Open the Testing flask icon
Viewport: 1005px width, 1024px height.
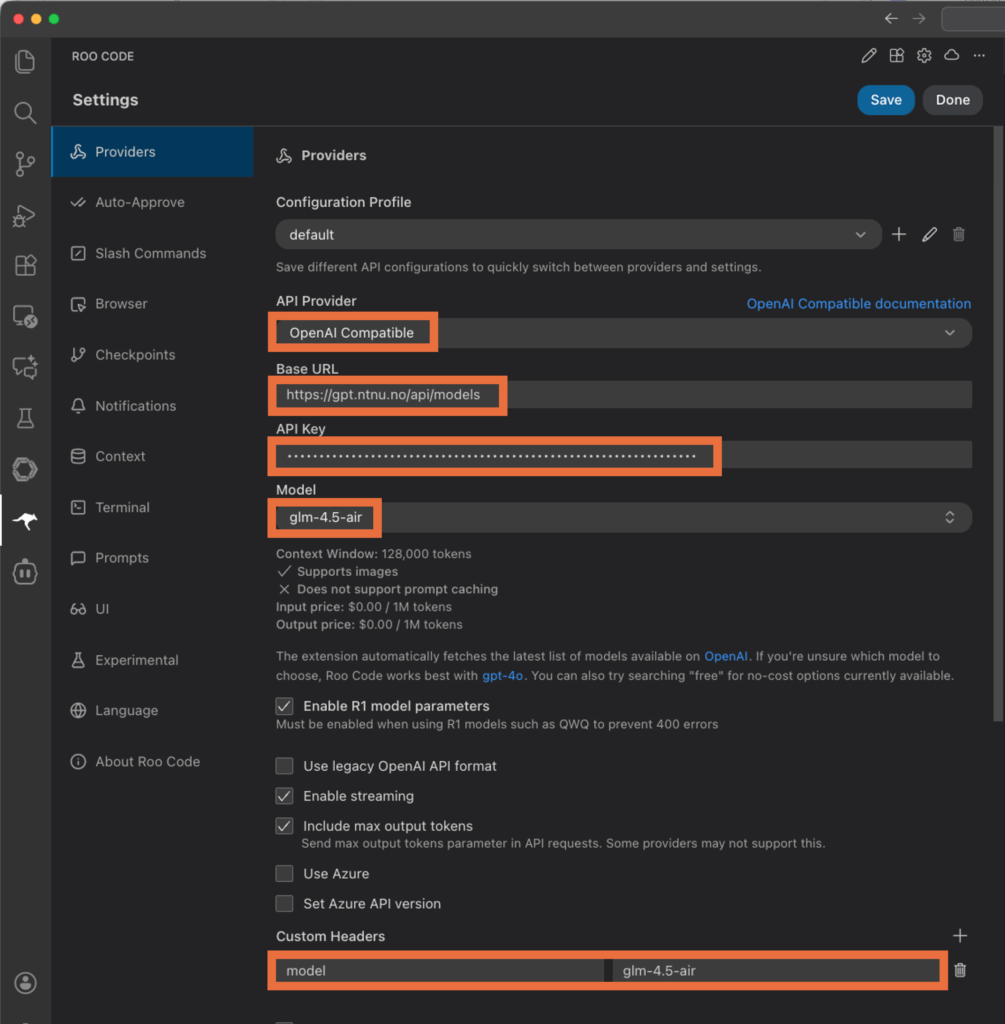tap(25, 419)
